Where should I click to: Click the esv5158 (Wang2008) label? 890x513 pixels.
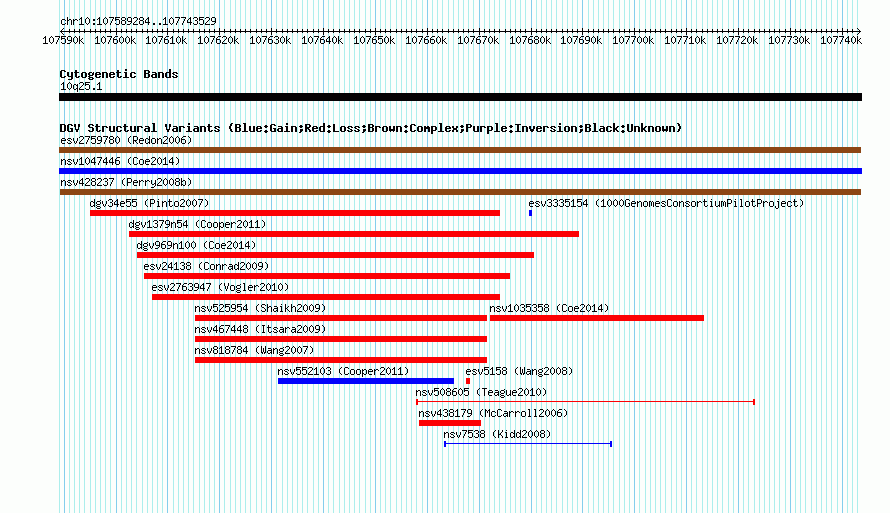519,371
